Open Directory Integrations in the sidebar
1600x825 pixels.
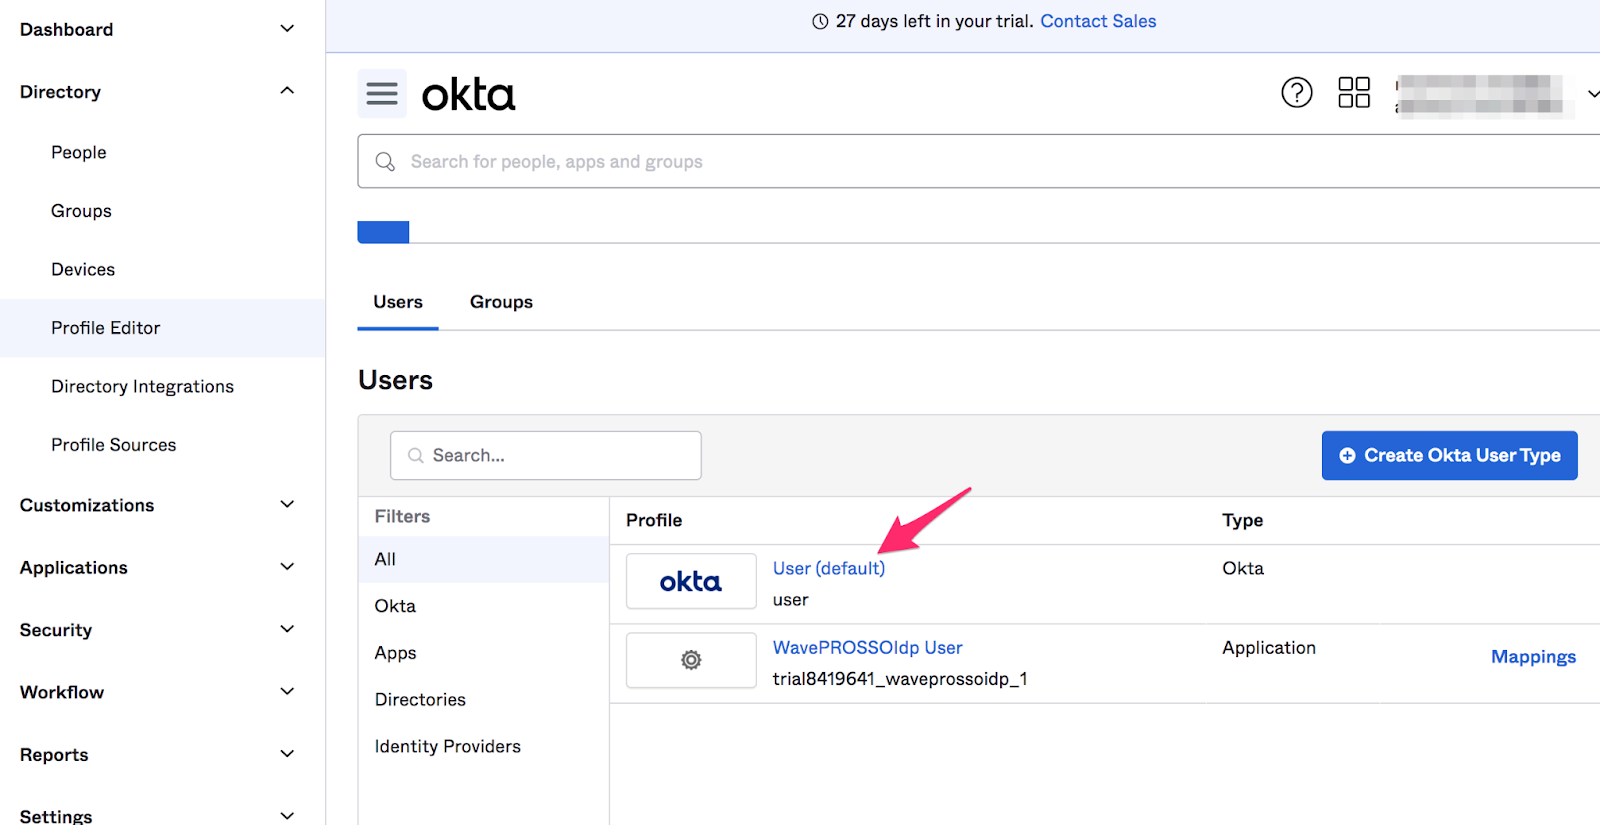click(x=142, y=386)
